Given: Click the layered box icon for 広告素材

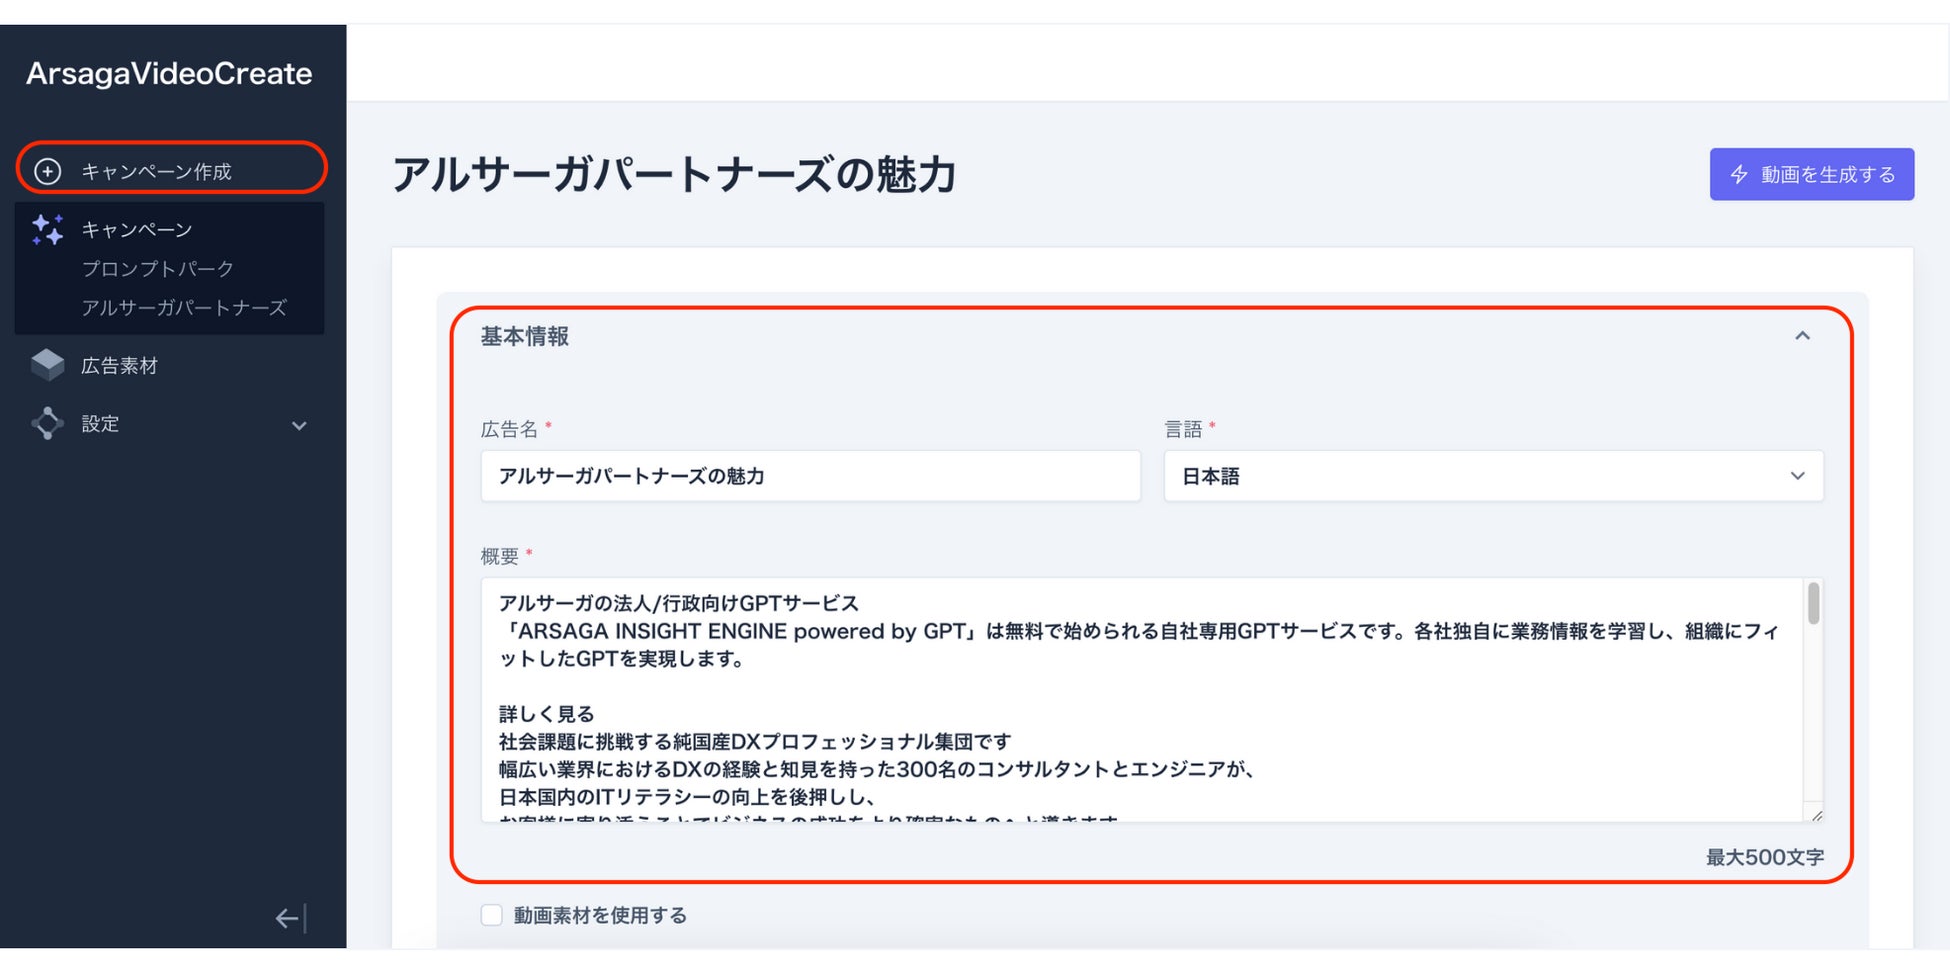Looking at the screenshot, I should pos(47,365).
